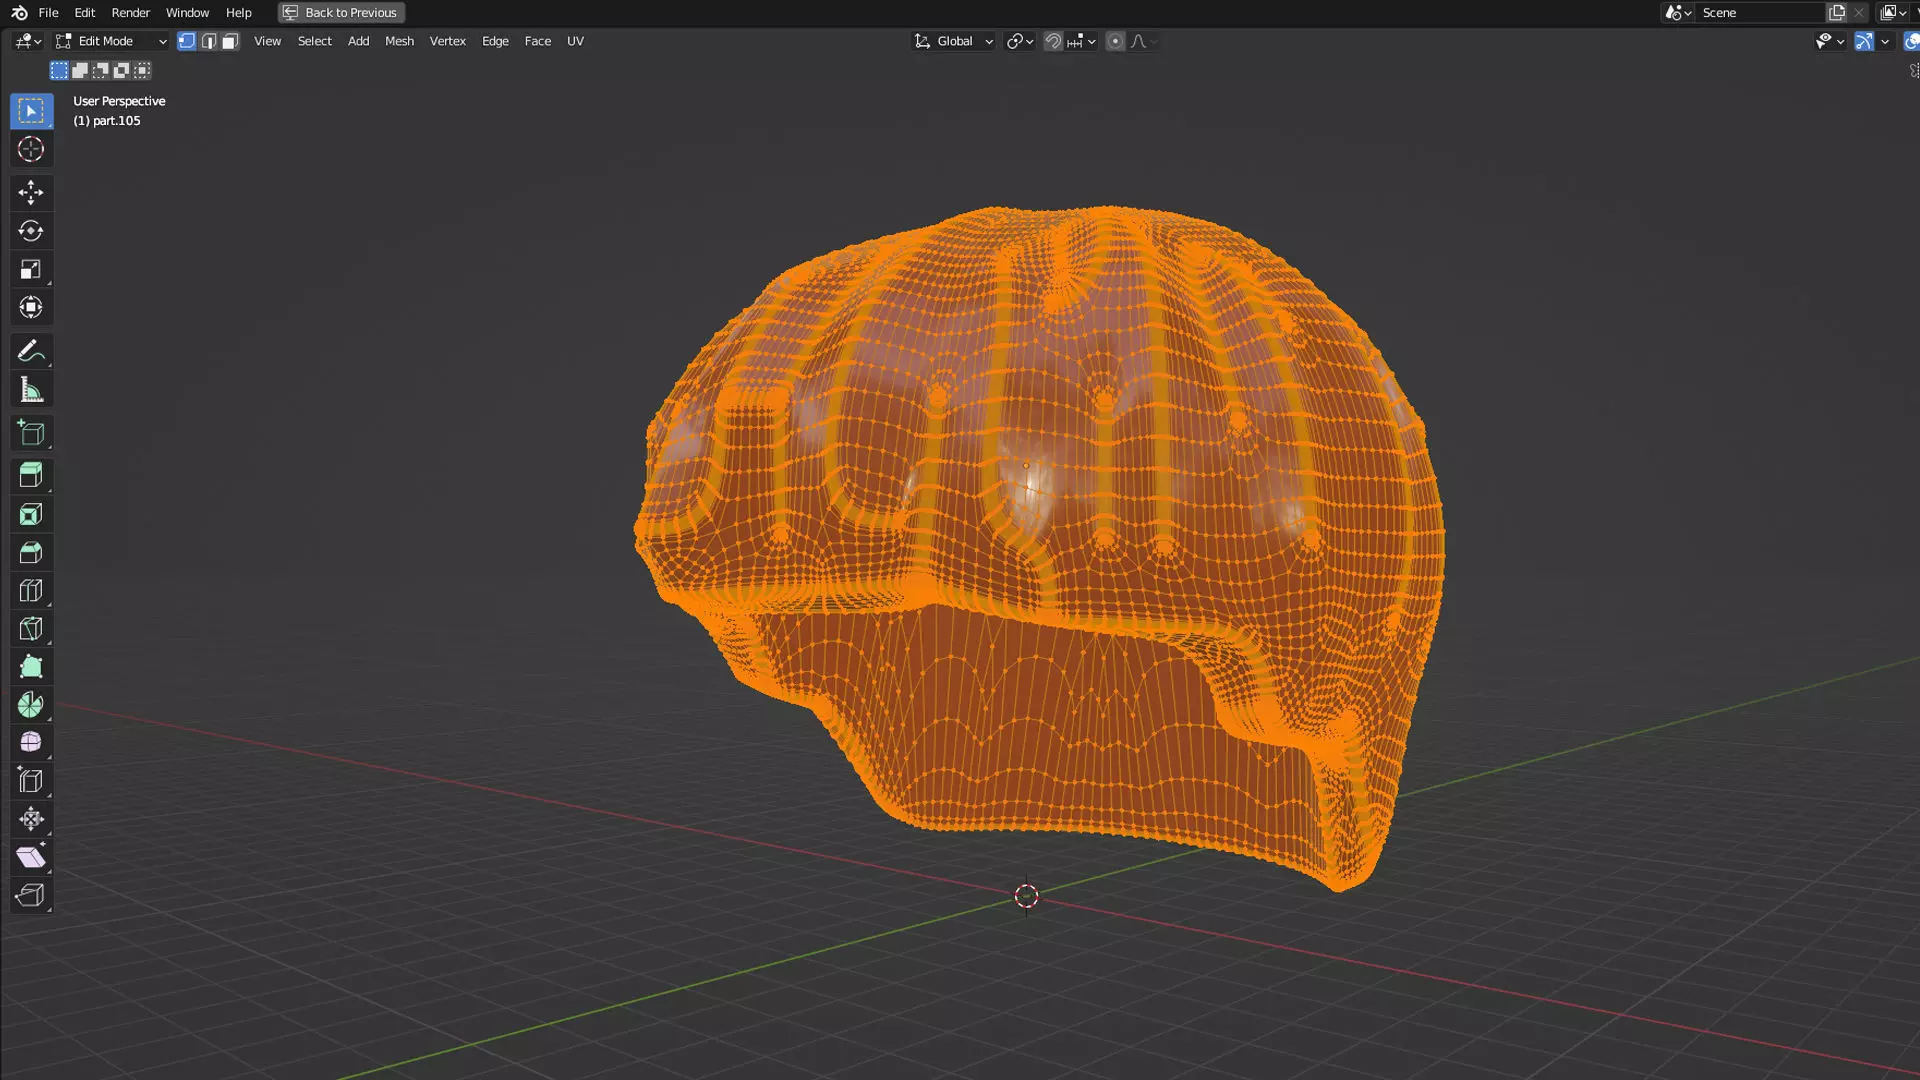Switch to edge select mode
Image resolution: width=1920 pixels, height=1080 pixels.
point(208,41)
